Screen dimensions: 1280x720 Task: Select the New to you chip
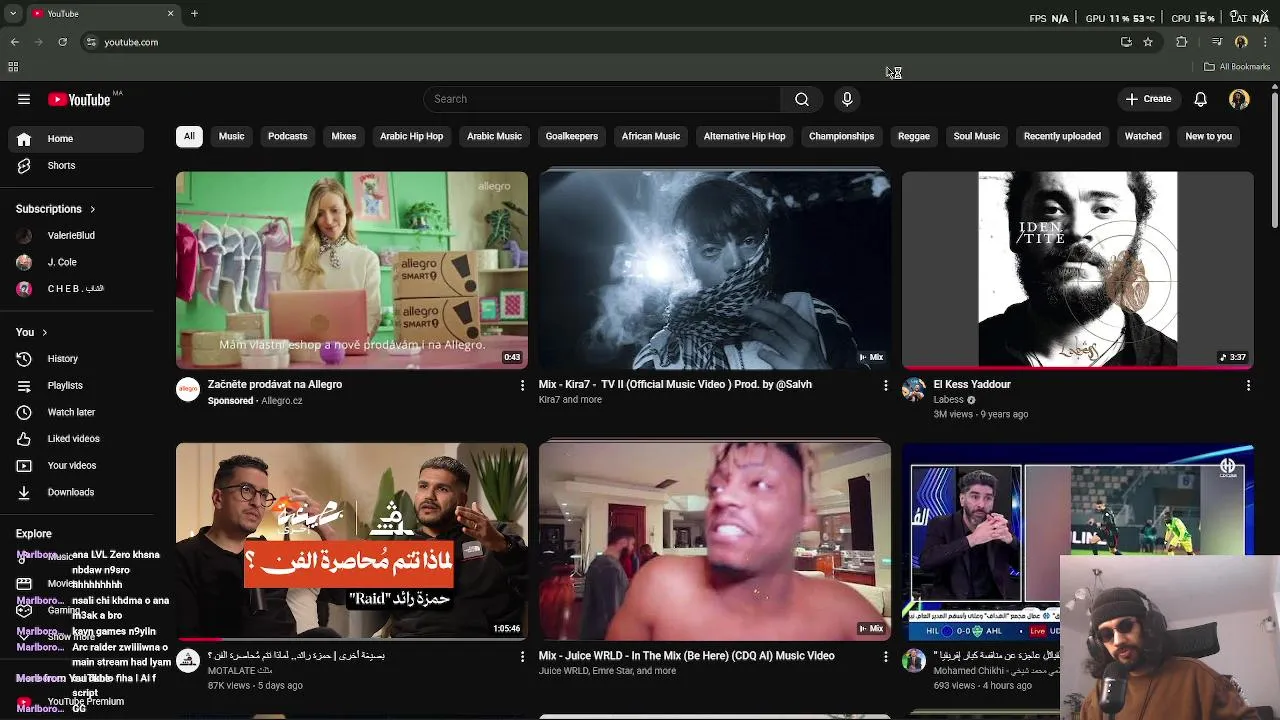point(1209,136)
